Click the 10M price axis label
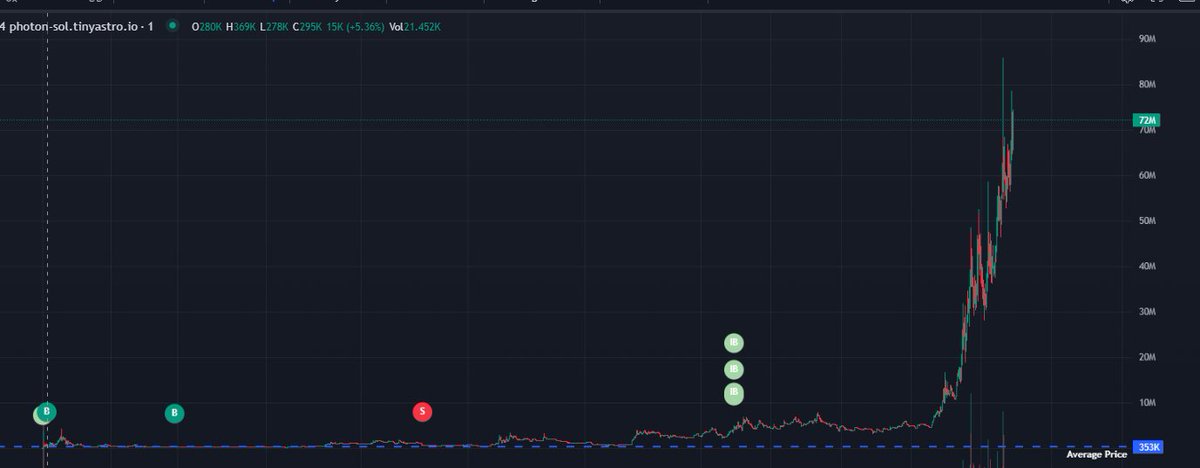Screen dimensions: 1200x468 point(1147,403)
